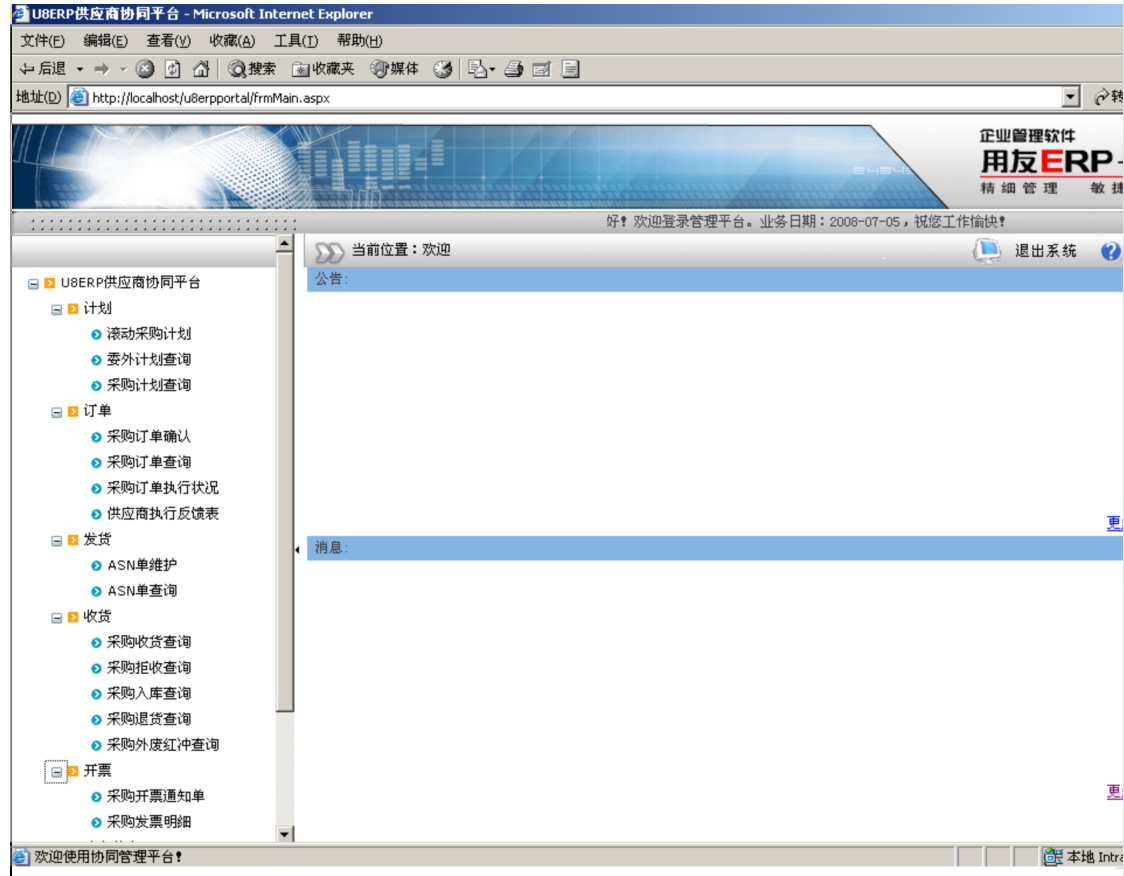Click the Discuss icon in toolbar

[571, 69]
